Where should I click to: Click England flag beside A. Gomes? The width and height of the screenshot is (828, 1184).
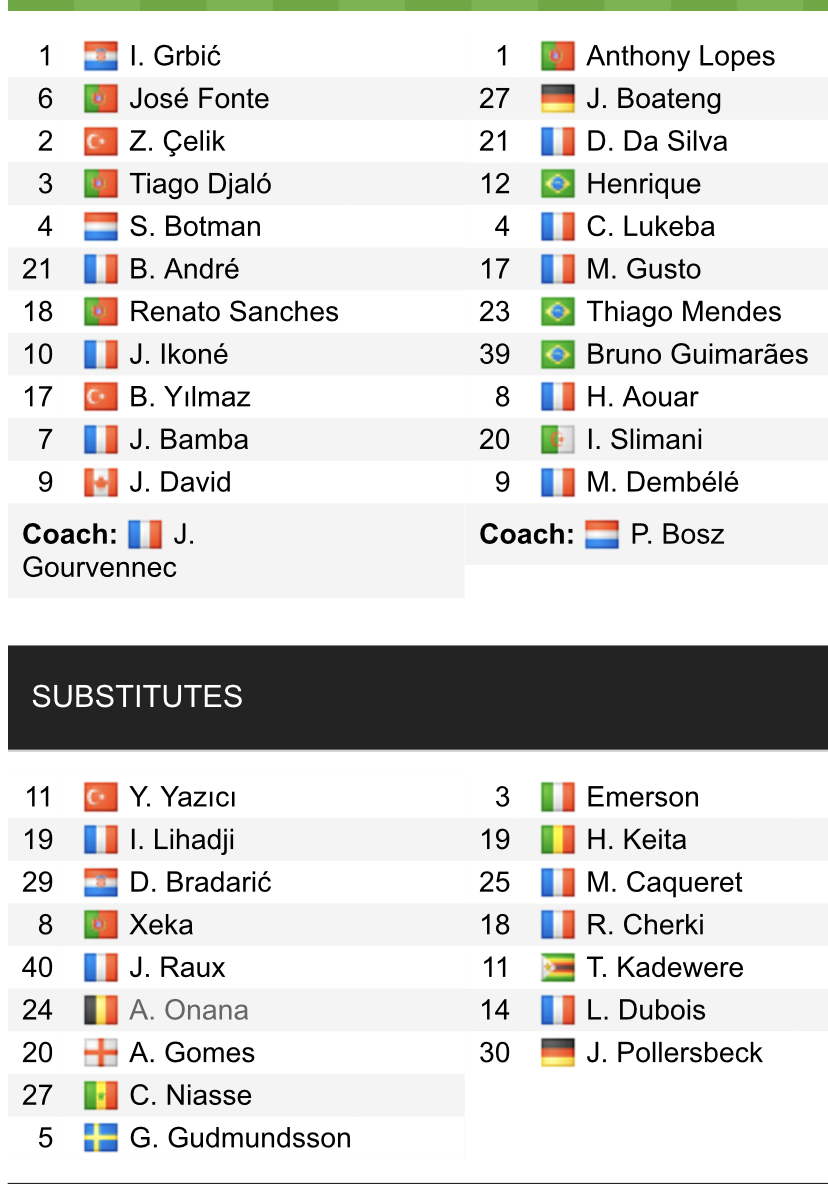[x=101, y=1052]
